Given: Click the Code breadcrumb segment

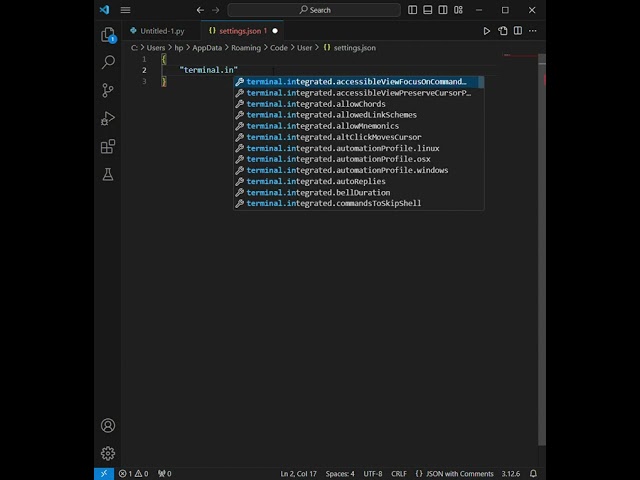Looking at the screenshot, I should [279, 48].
